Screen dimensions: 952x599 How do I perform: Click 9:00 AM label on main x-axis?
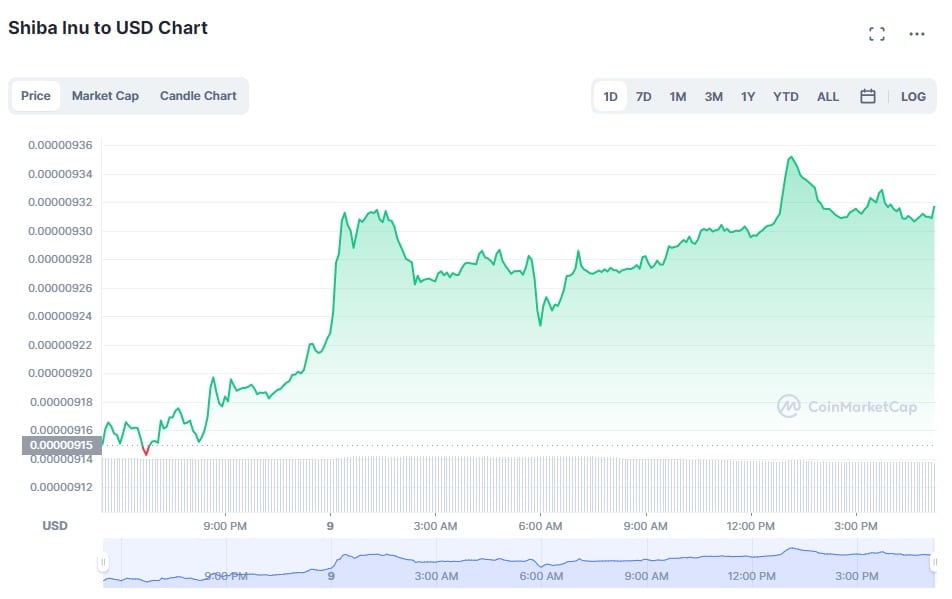645,526
